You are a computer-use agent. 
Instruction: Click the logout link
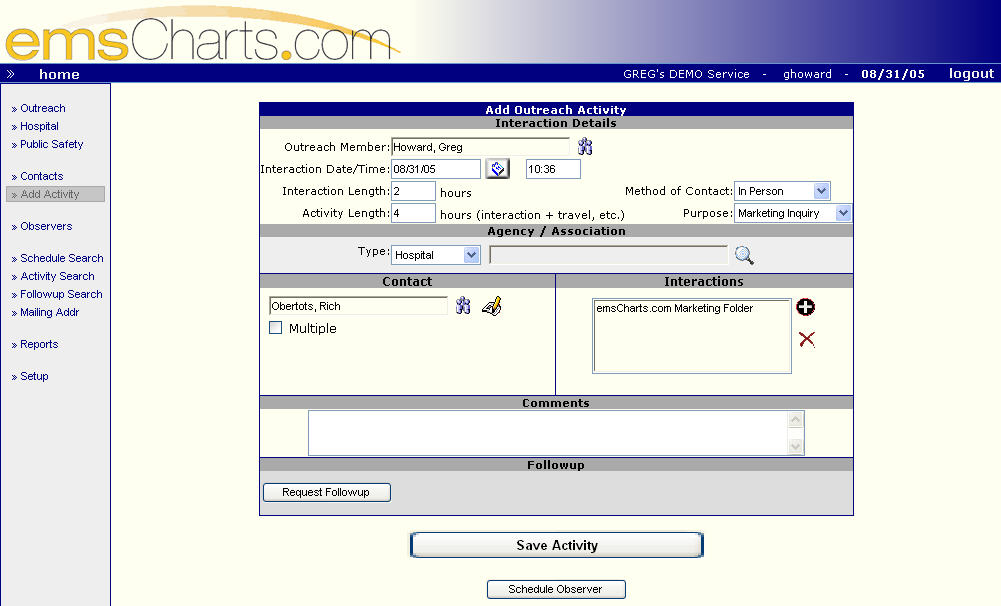971,74
